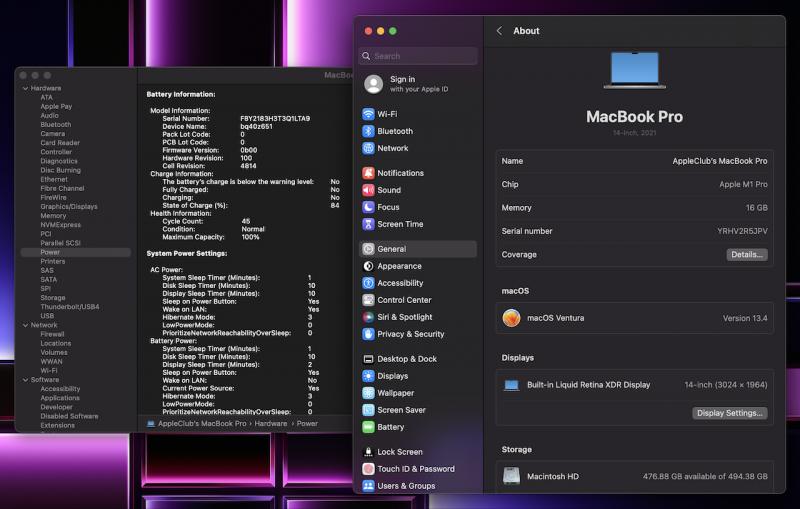Click the Apple ID avatar icon
The height and width of the screenshot is (509, 800).
pos(373,84)
